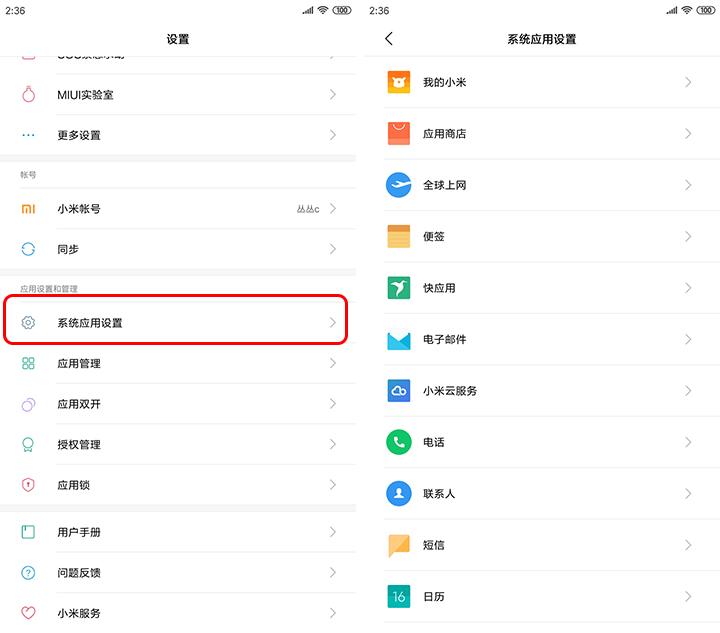720x633 pixels.
Task: Expand the 联系人 row chevron
Action: [688, 494]
